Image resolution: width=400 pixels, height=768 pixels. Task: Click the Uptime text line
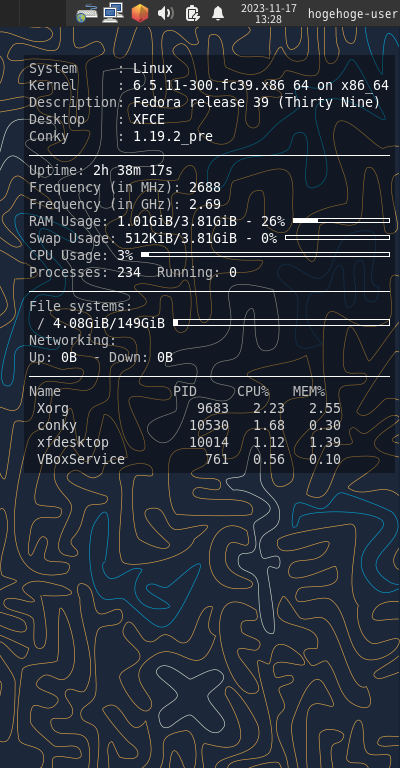101,170
